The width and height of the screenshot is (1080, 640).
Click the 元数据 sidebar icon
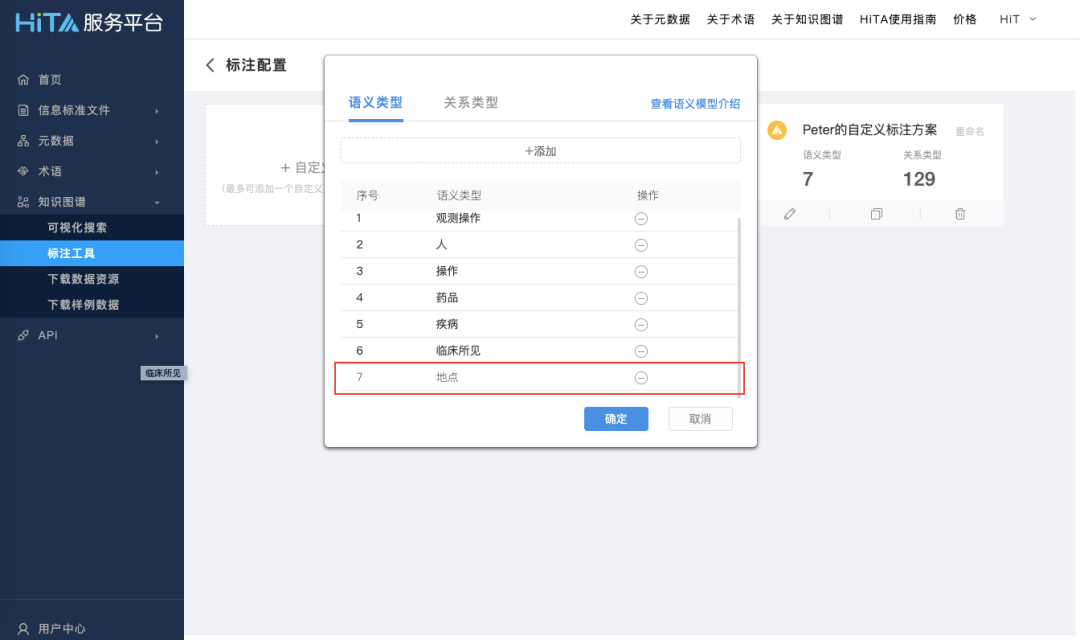click(23, 141)
